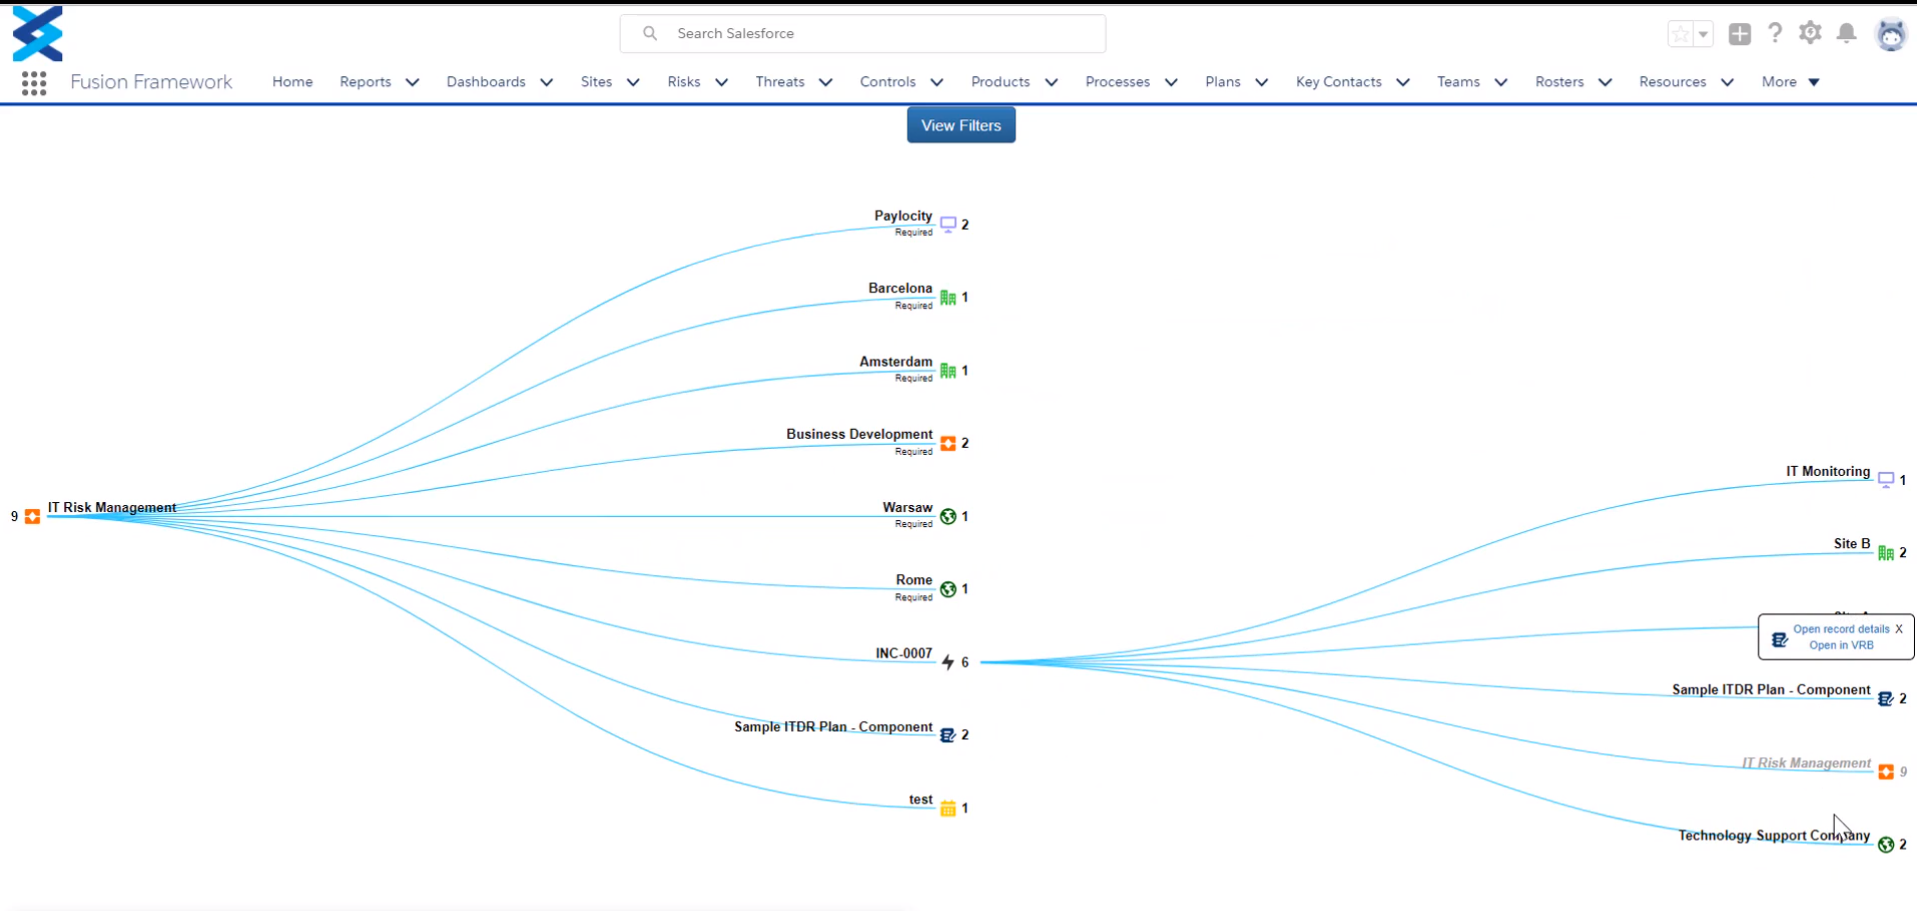Open the Reports tab
1917x911 pixels.
point(365,82)
